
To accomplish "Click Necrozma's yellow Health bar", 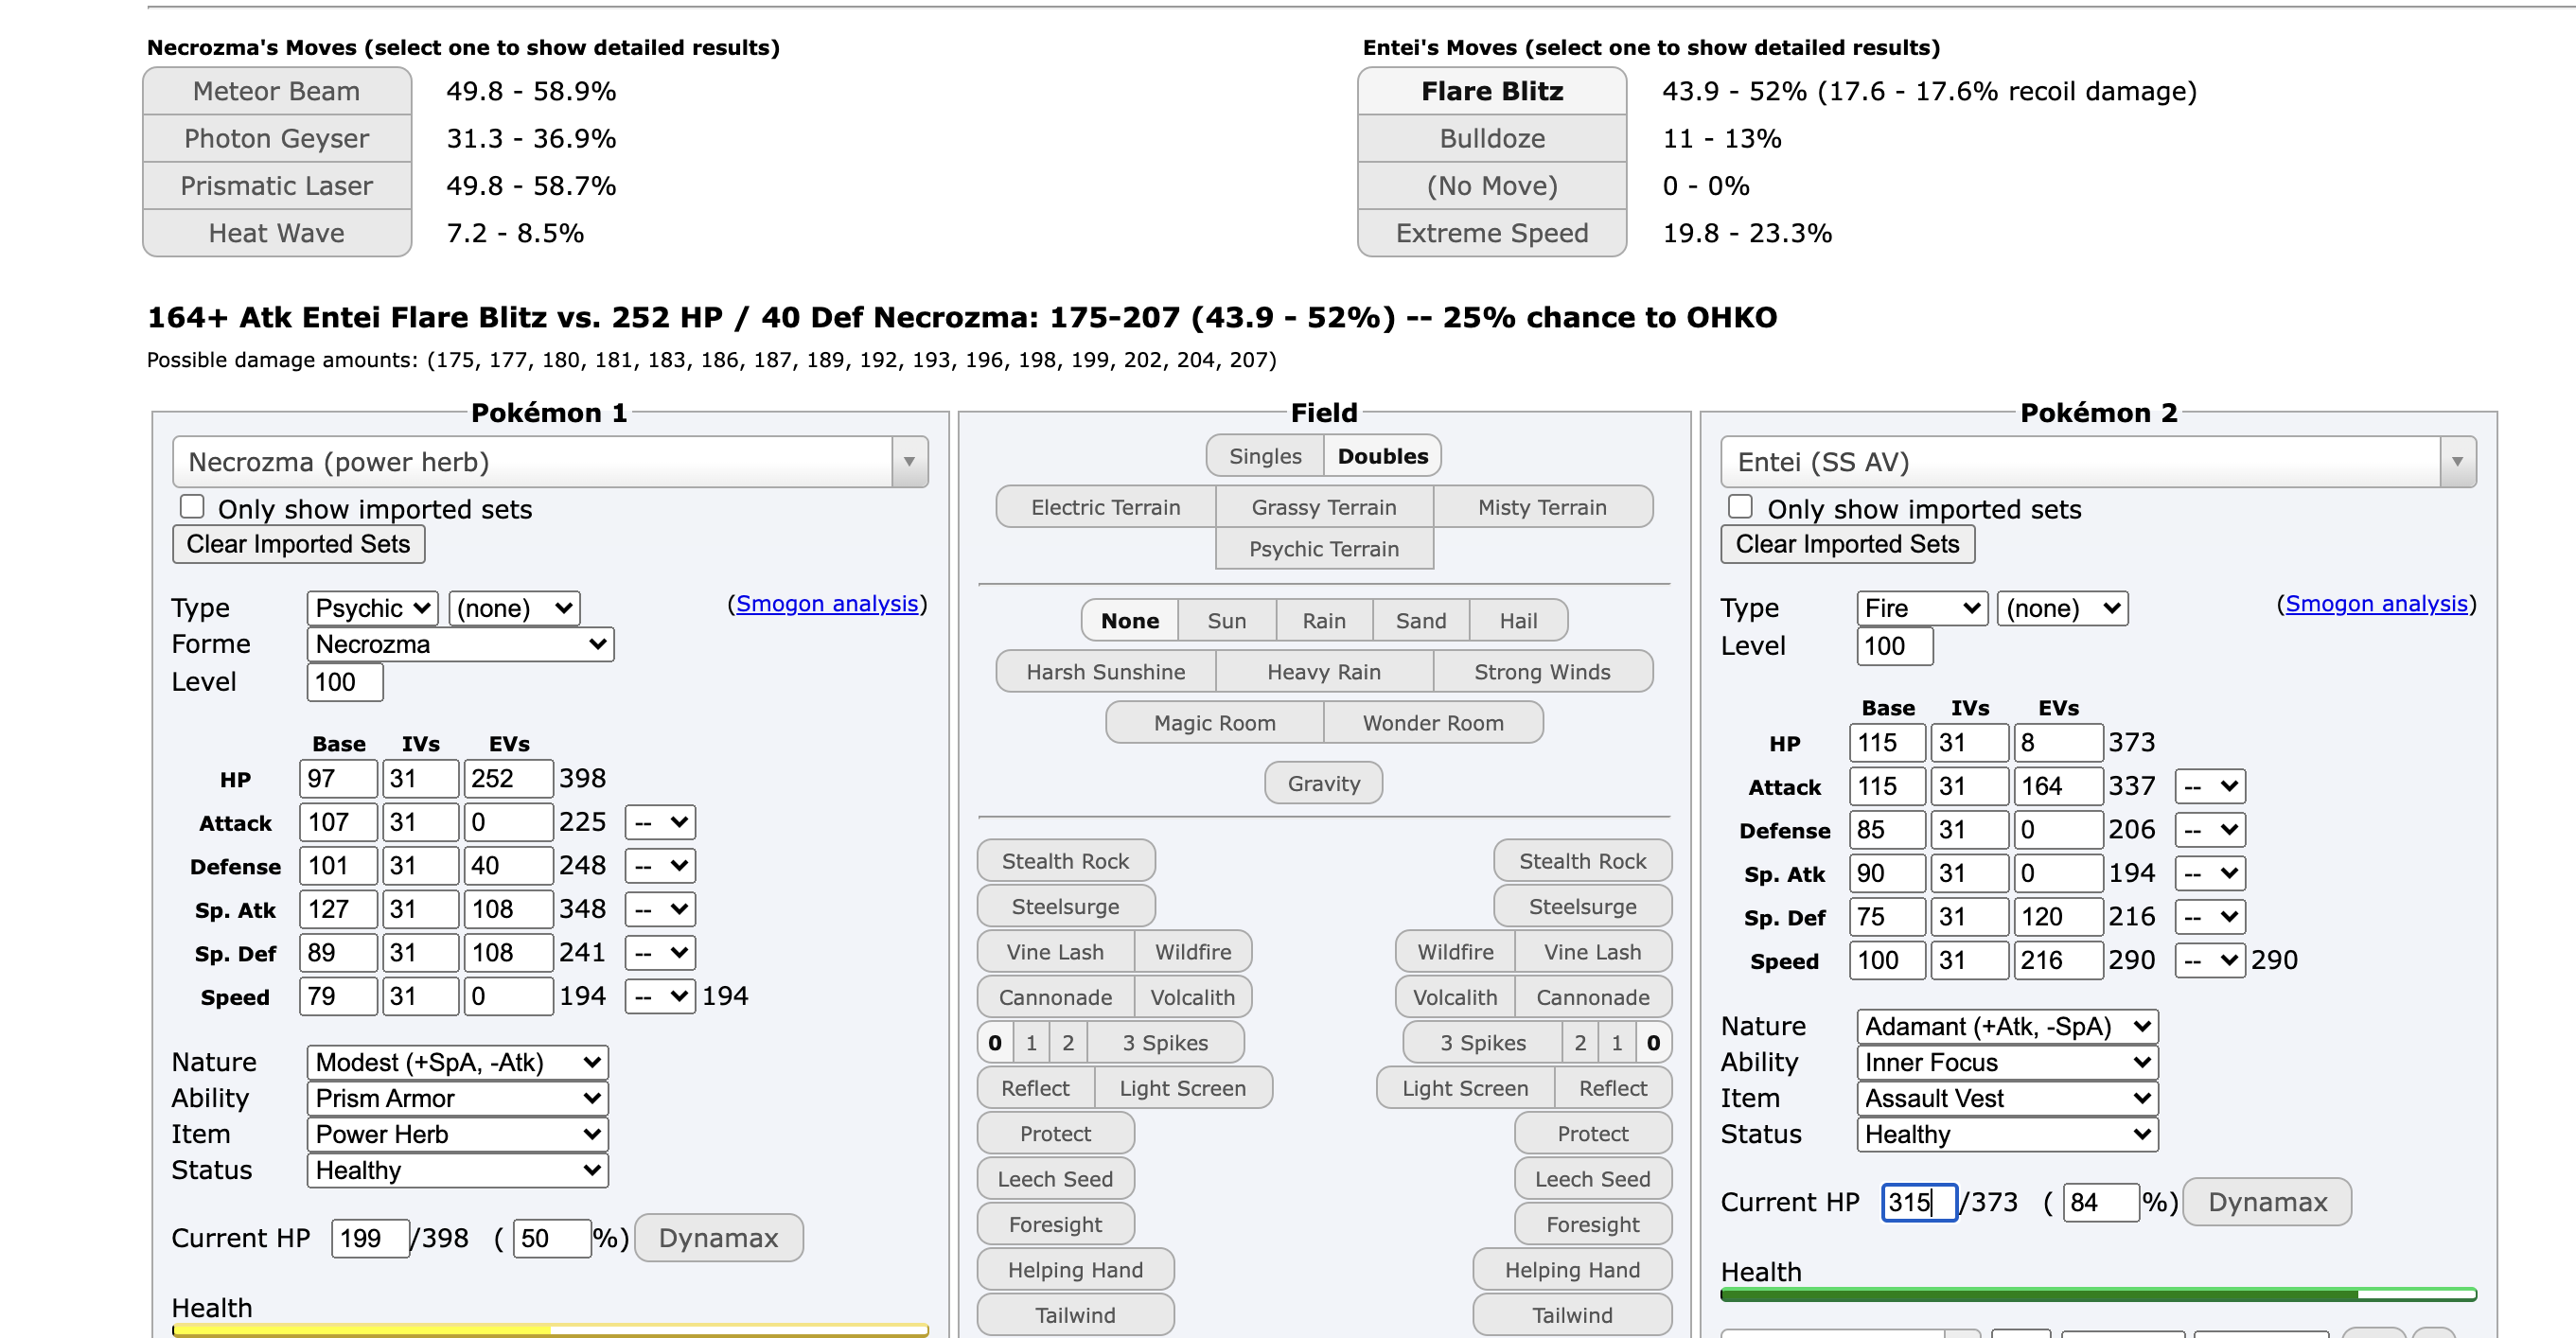I will (550, 1330).
